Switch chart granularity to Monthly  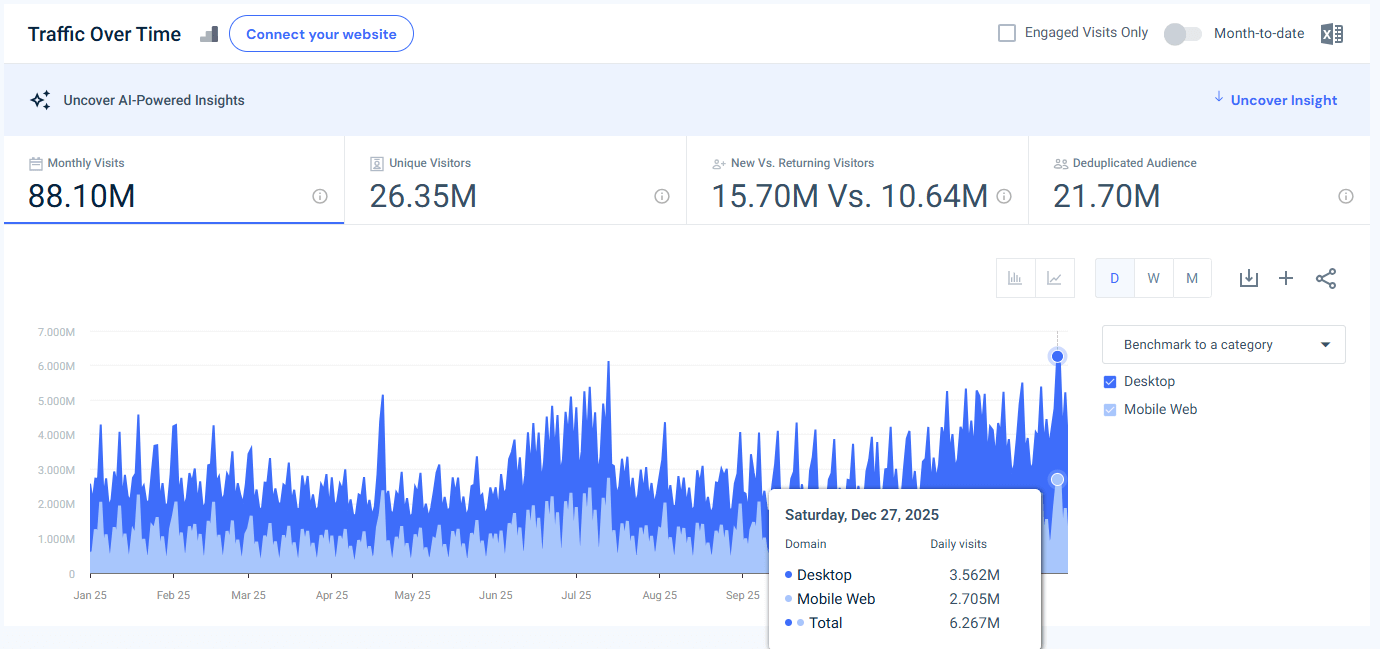pyautogui.click(x=1192, y=278)
